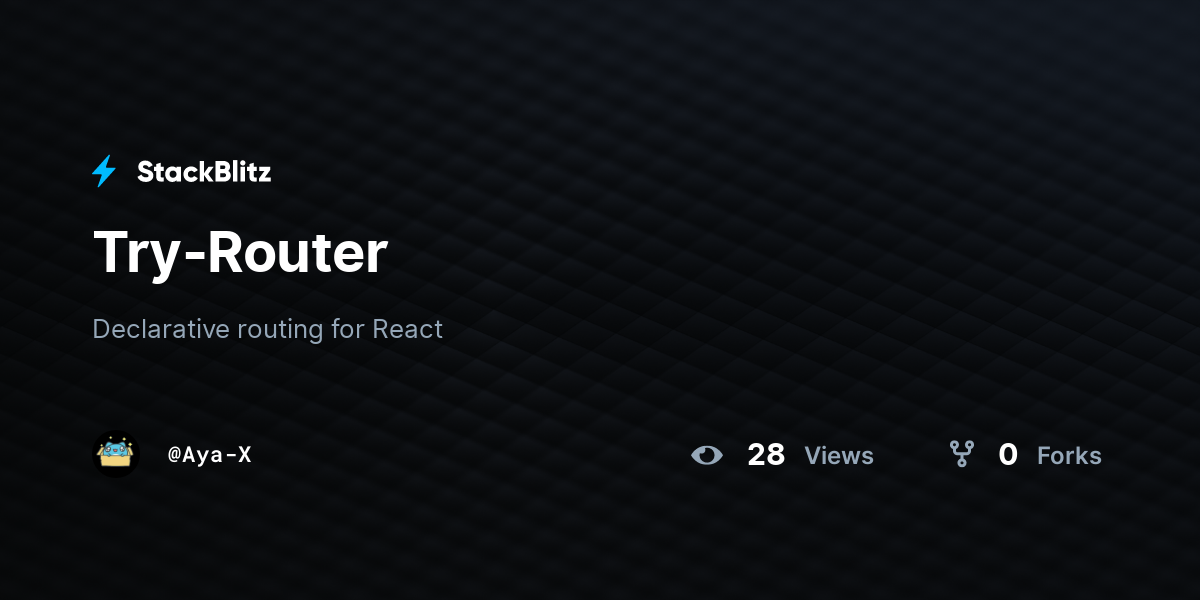
Task: Click the Blitz portion of the StackBlitz name
Action: (238, 172)
